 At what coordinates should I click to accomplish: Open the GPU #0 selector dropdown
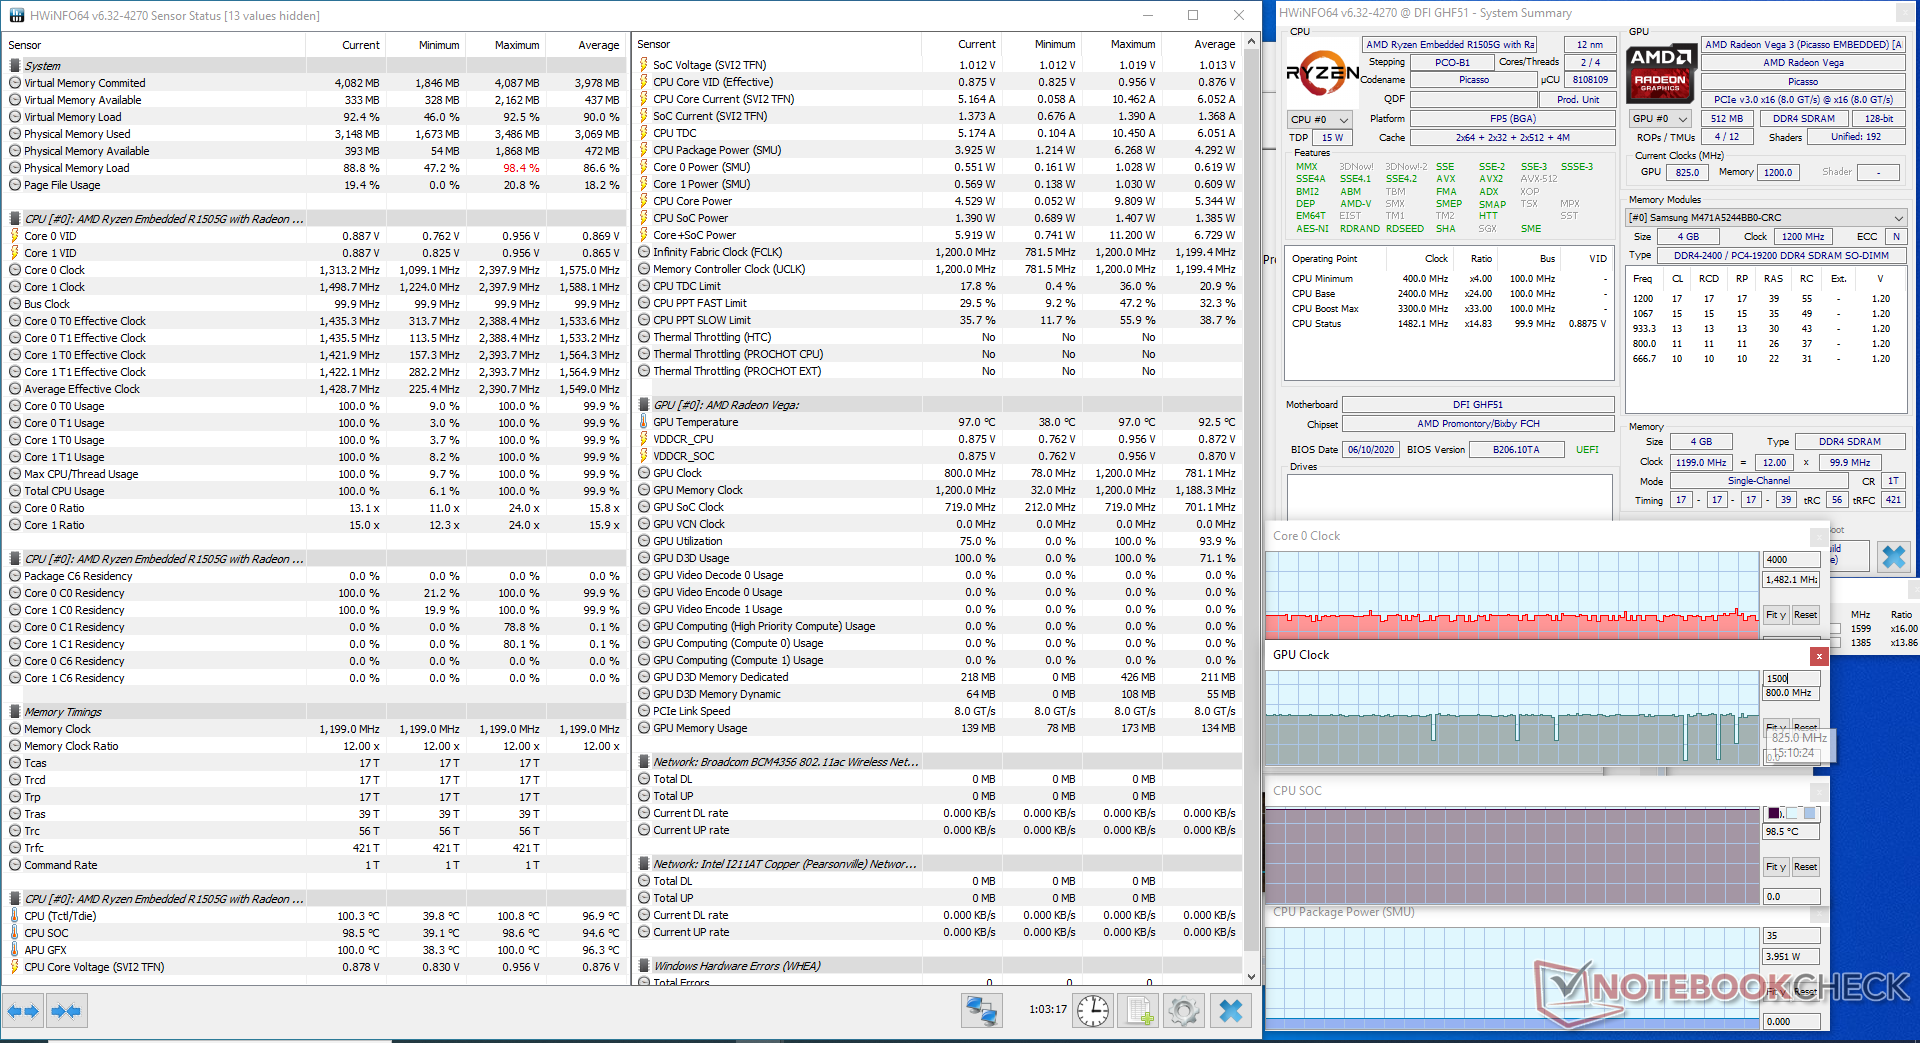tap(1660, 118)
